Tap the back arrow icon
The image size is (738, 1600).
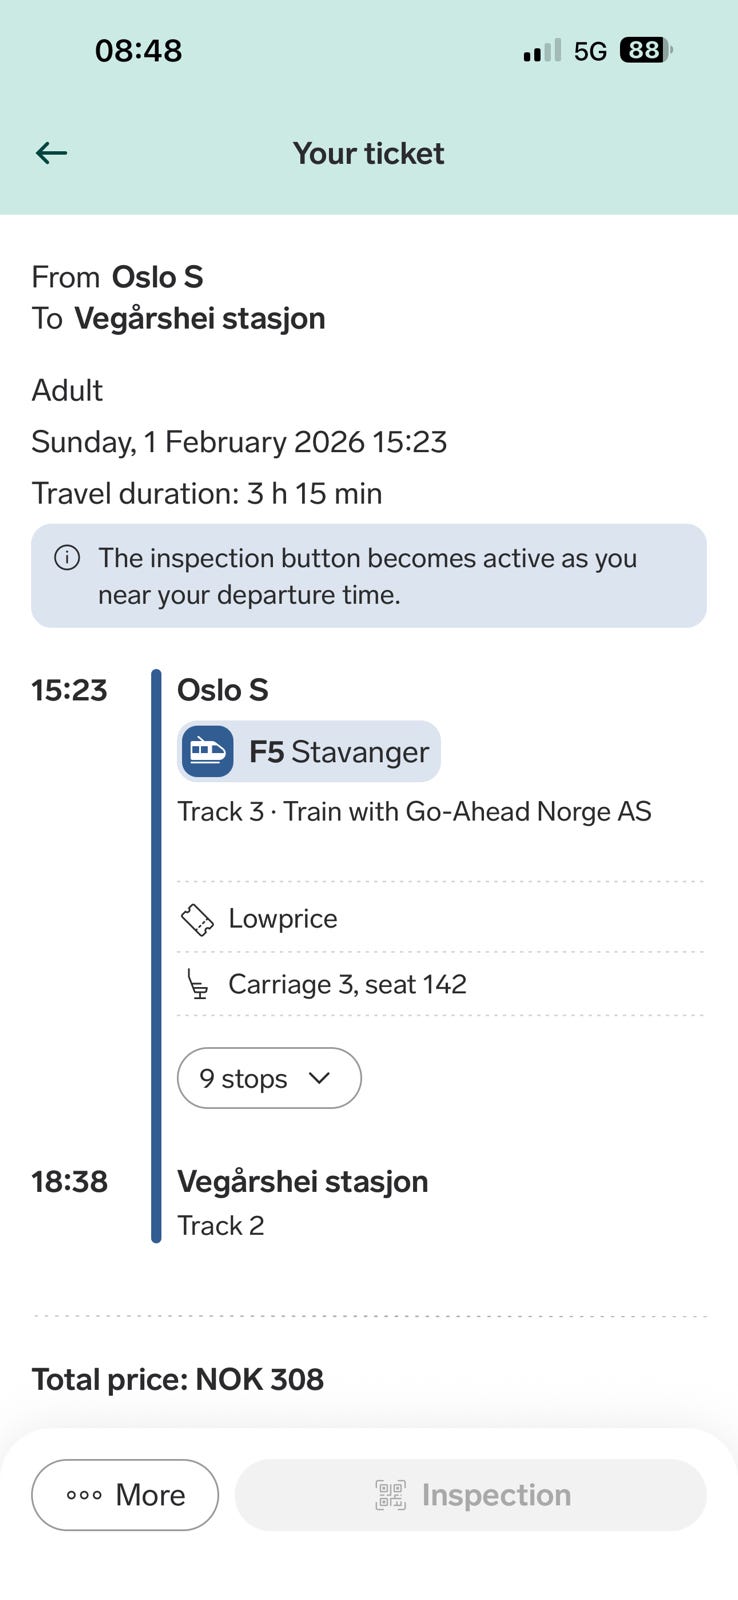(x=51, y=153)
